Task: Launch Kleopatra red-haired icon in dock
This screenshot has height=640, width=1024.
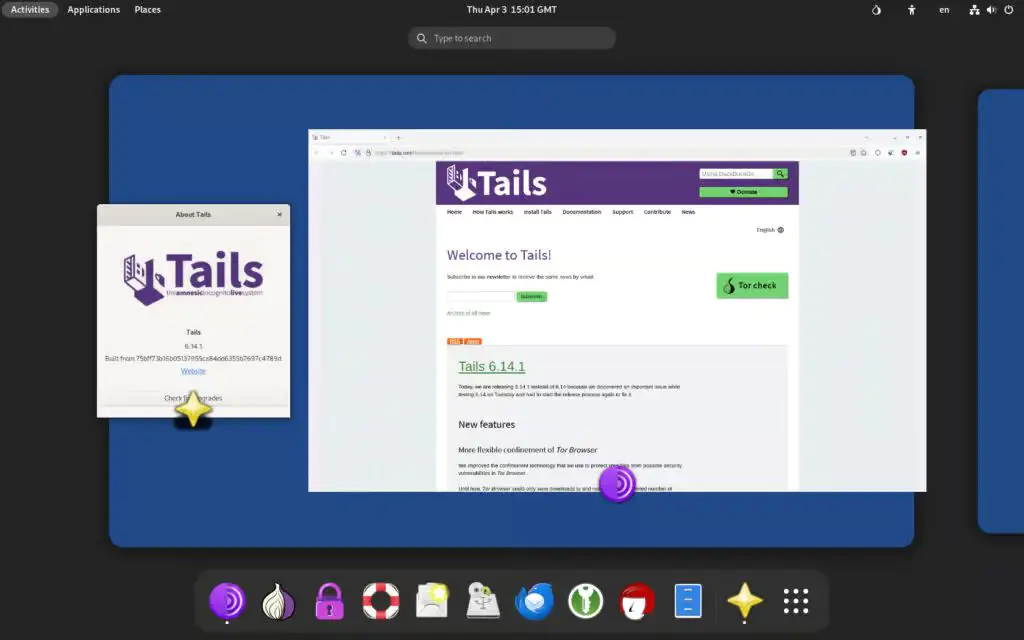Action: [x=637, y=601]
